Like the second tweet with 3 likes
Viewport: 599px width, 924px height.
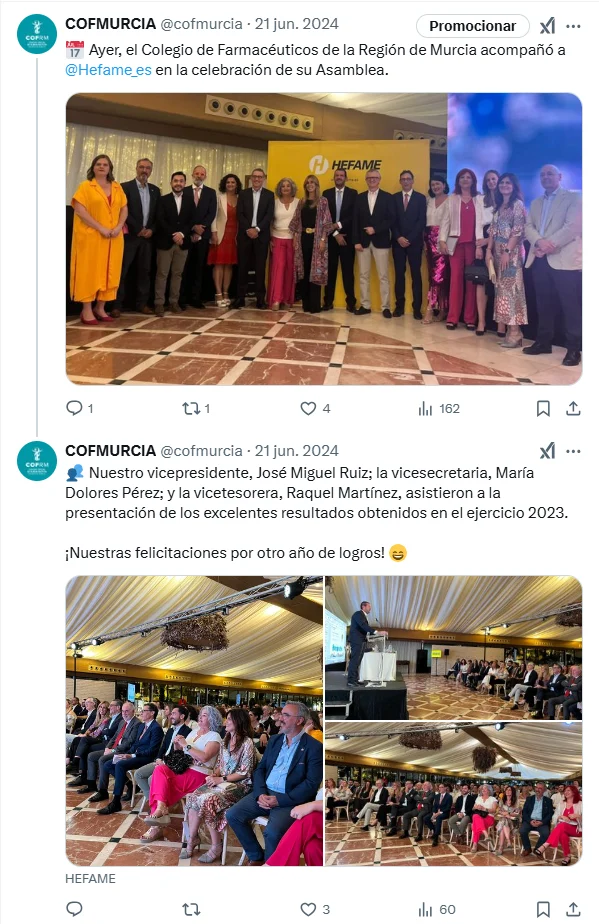[x=308, y=909]
